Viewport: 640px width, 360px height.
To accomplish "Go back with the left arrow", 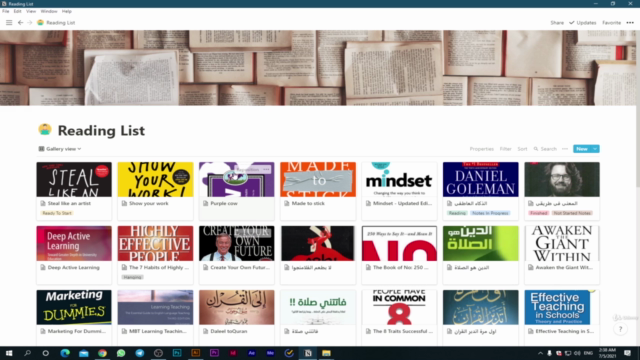I will pos(20,23).
